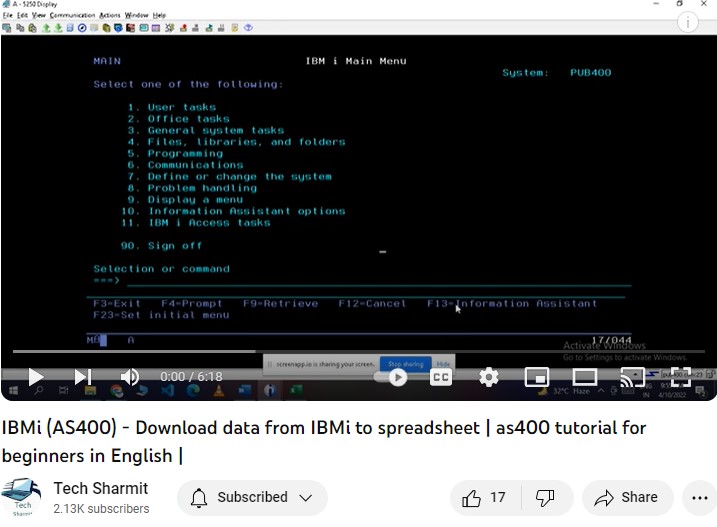The width and height of the screenshot is (717, 527).
Task: Click '11. IBM i Access tasks'
Action: click(196, 223)
